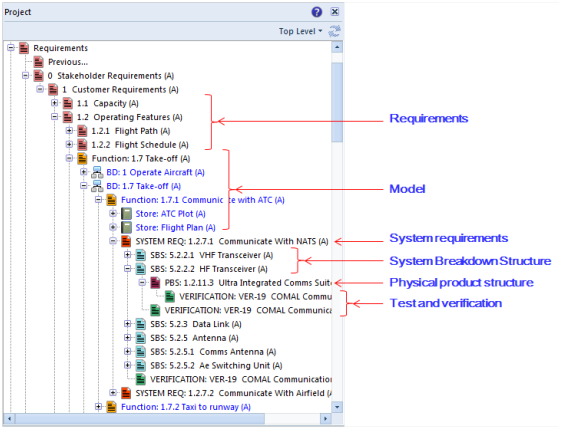
Task: Click the VERIFICATION icon under PBS 1.2.11.3
Action: (170, 297)
